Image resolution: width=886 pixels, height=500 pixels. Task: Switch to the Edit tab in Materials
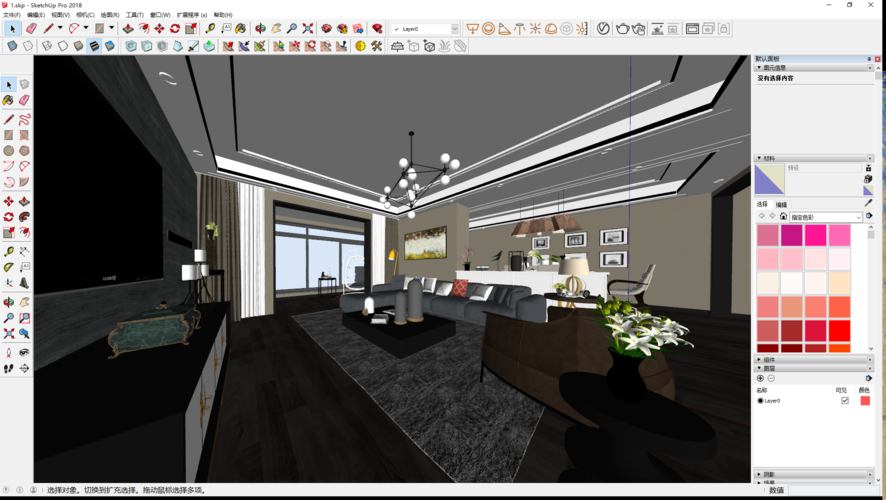coord(781,205)
